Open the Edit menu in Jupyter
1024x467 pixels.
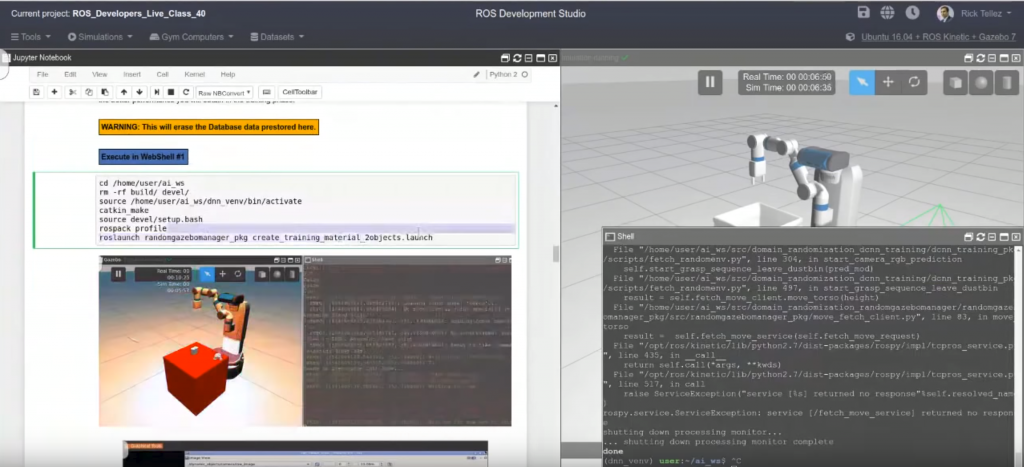[71, 74]
